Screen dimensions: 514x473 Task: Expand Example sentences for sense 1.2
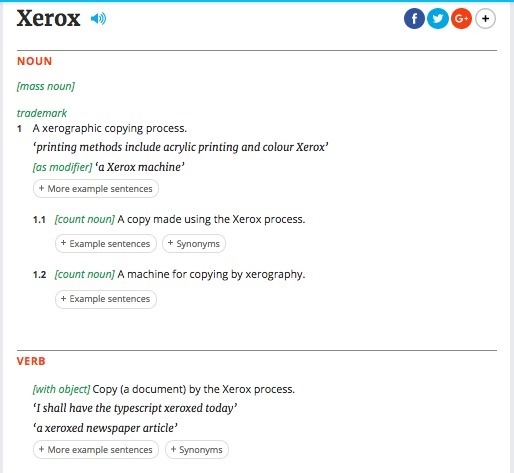point(106,299)
